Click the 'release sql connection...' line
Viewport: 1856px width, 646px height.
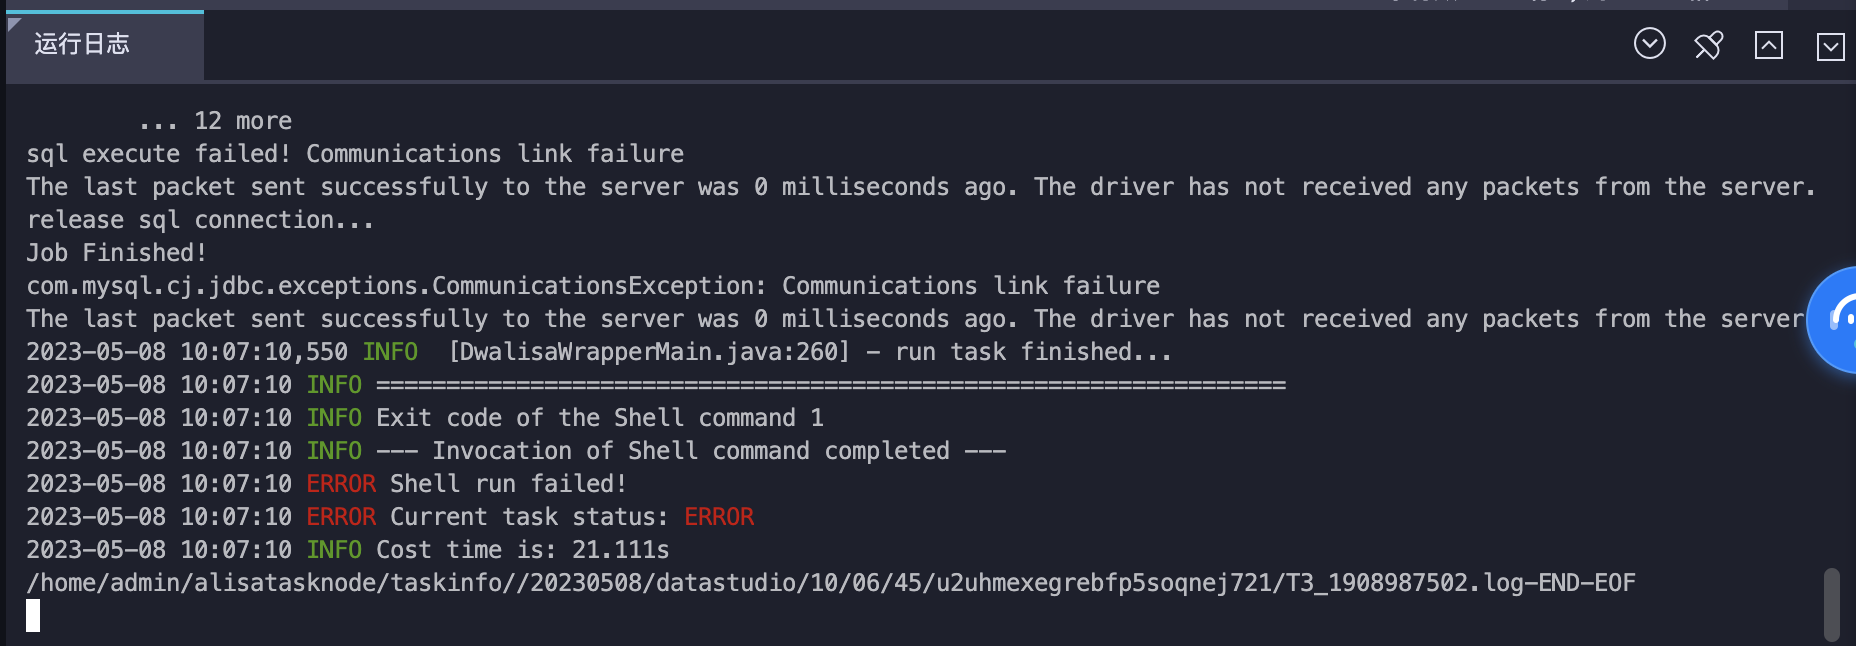point(200,220)
